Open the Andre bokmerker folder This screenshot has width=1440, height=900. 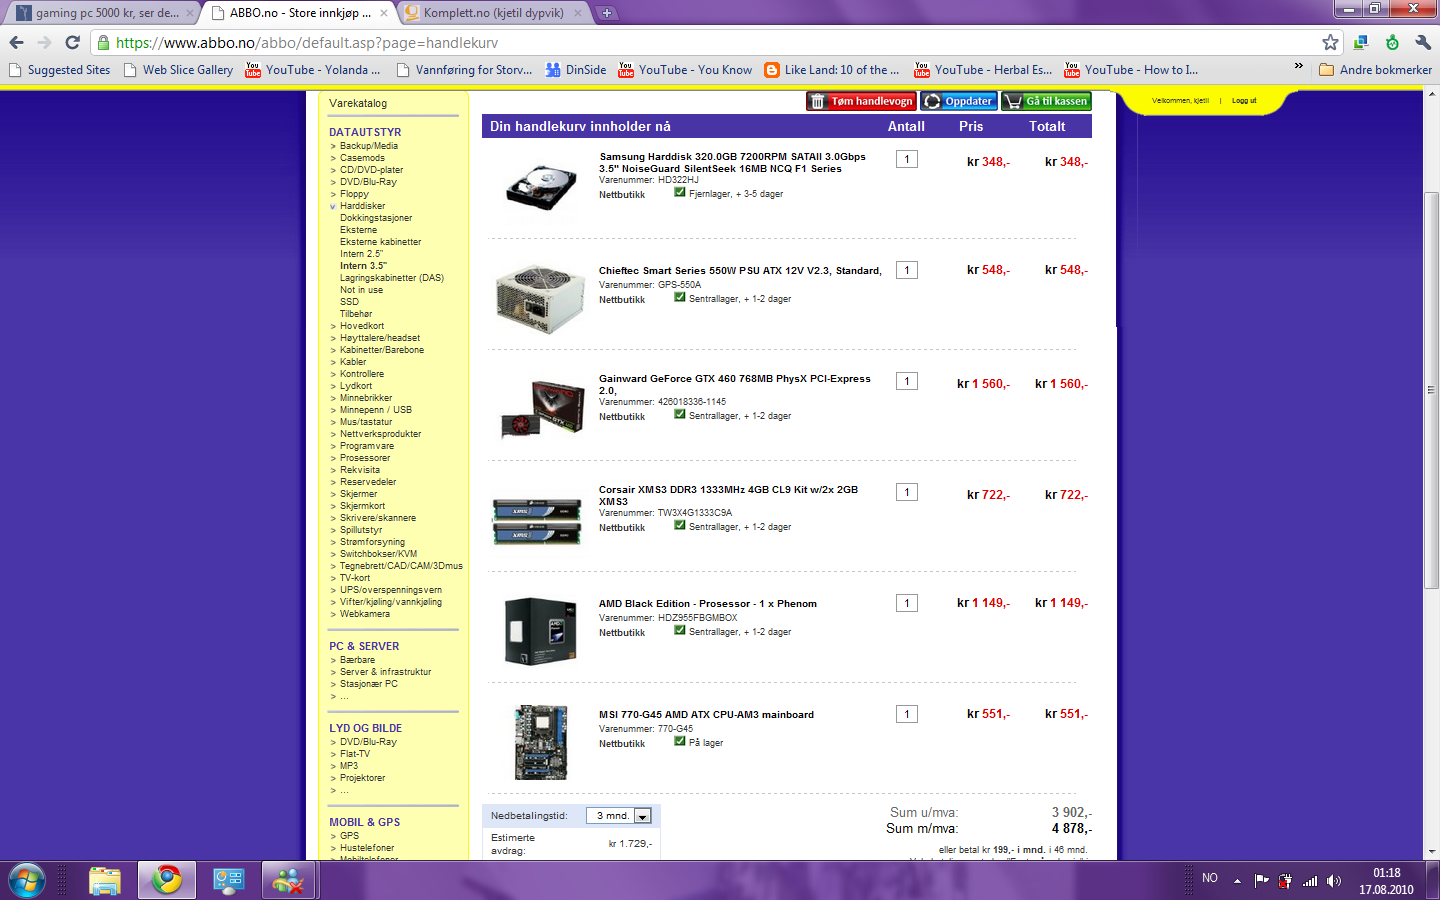pyautogui.click(x=1376, y=70)
